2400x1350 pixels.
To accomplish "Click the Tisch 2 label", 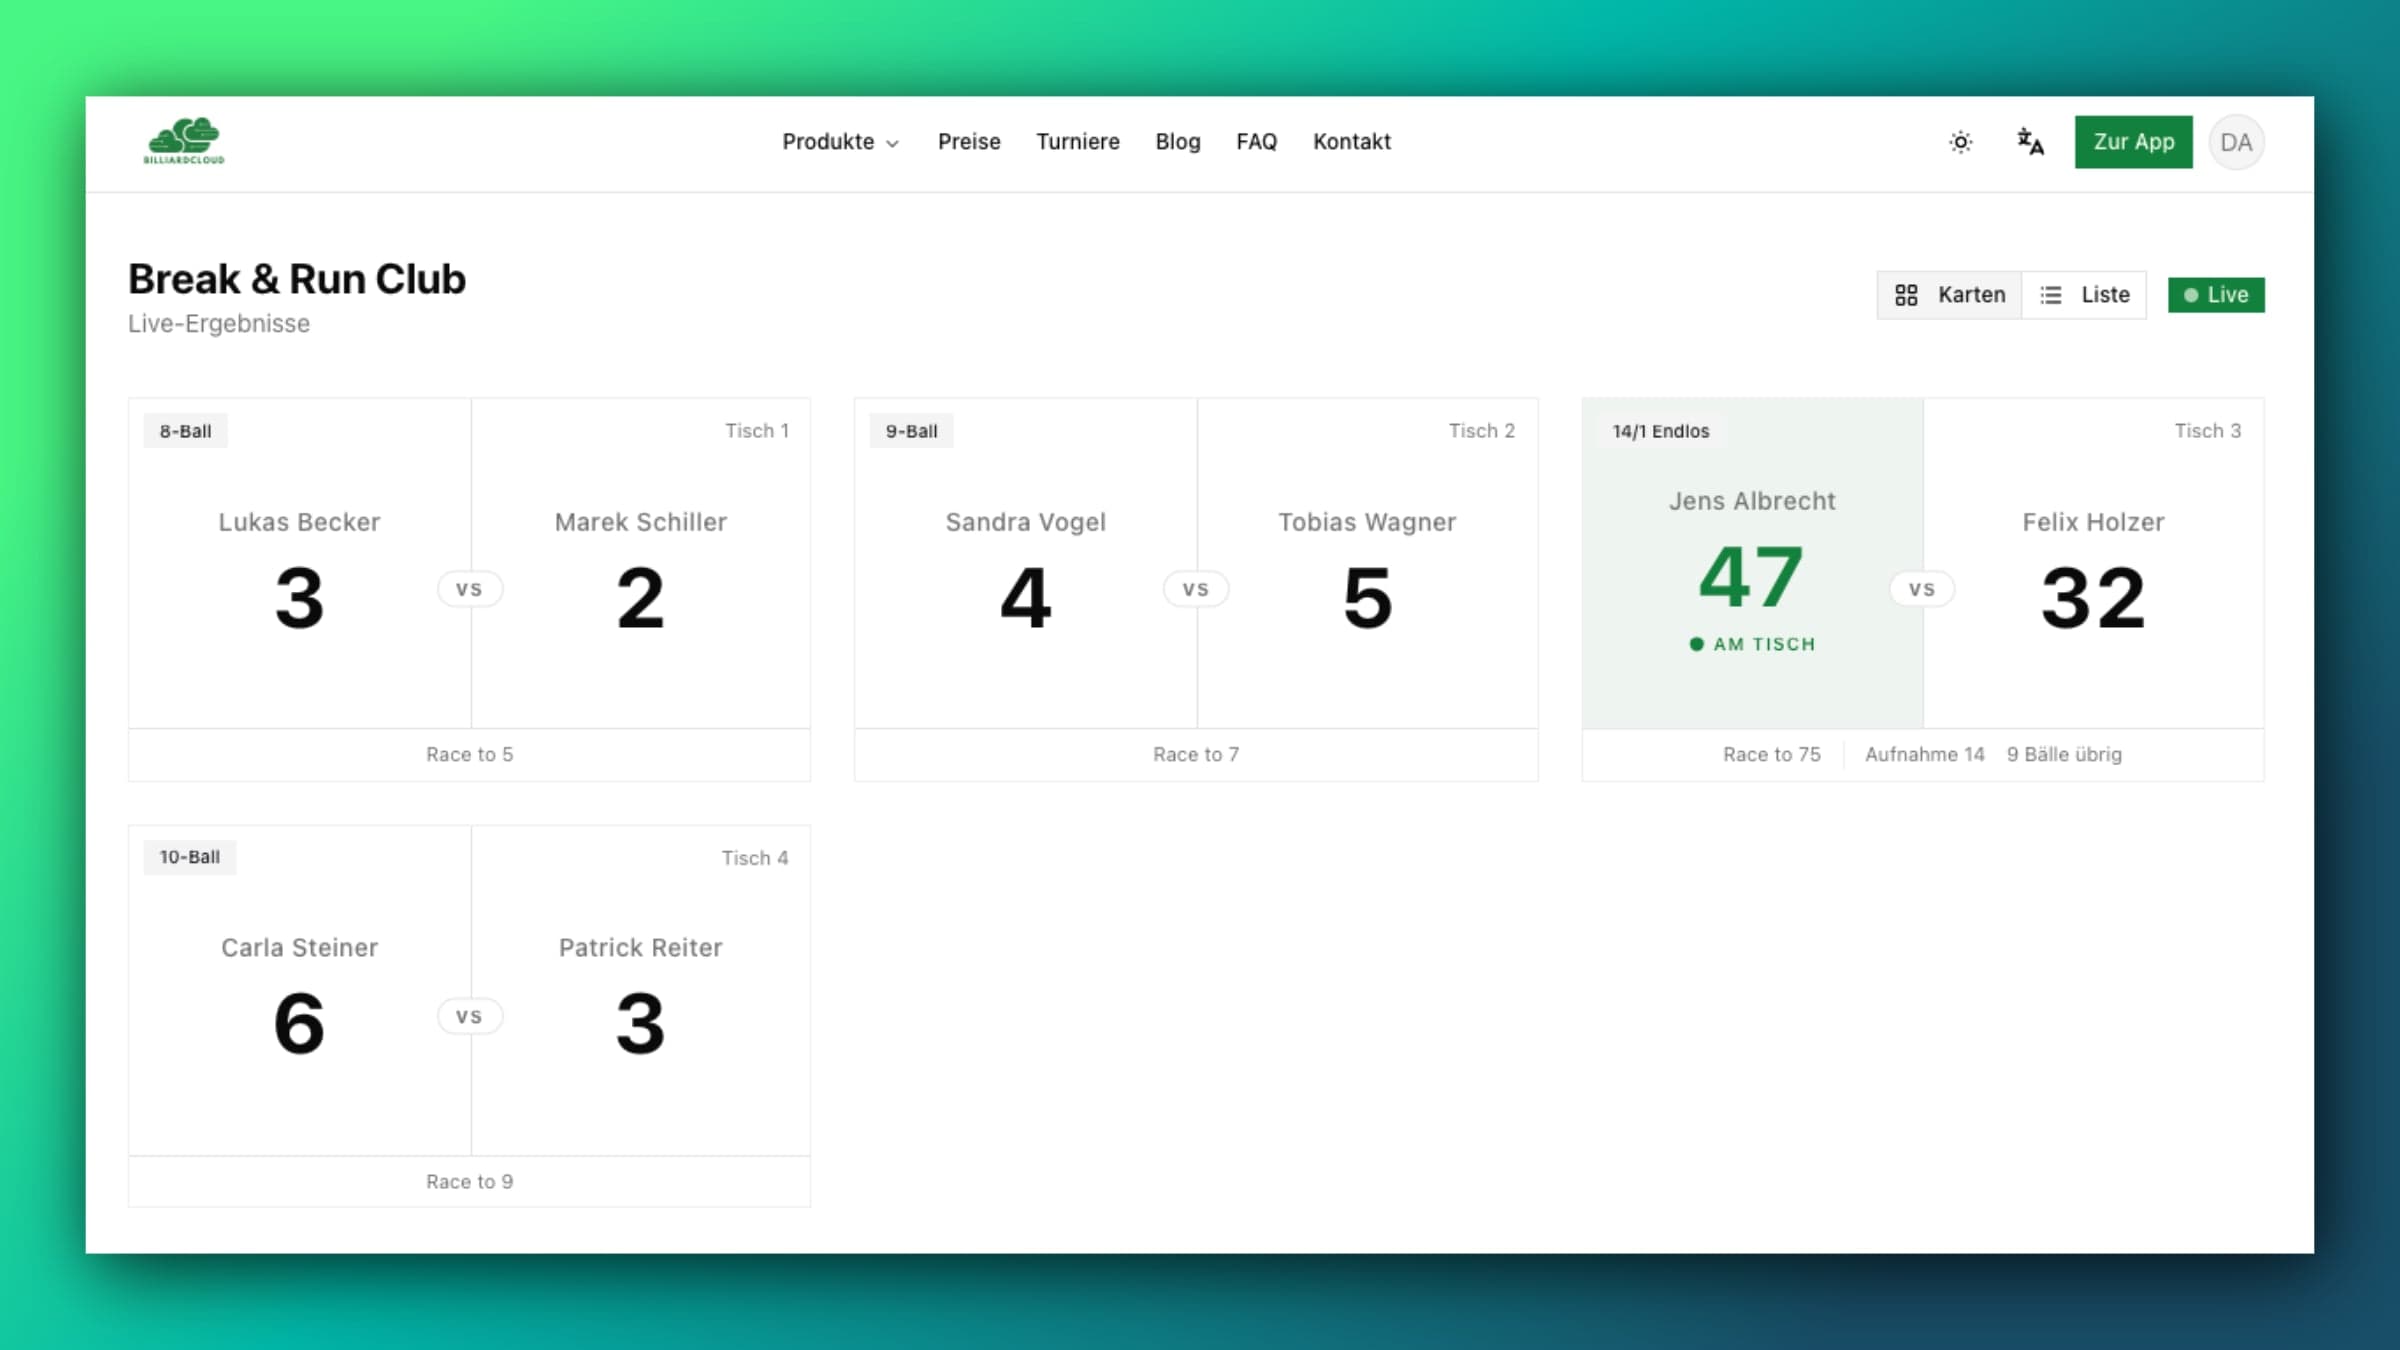I will click(1482, 431).
